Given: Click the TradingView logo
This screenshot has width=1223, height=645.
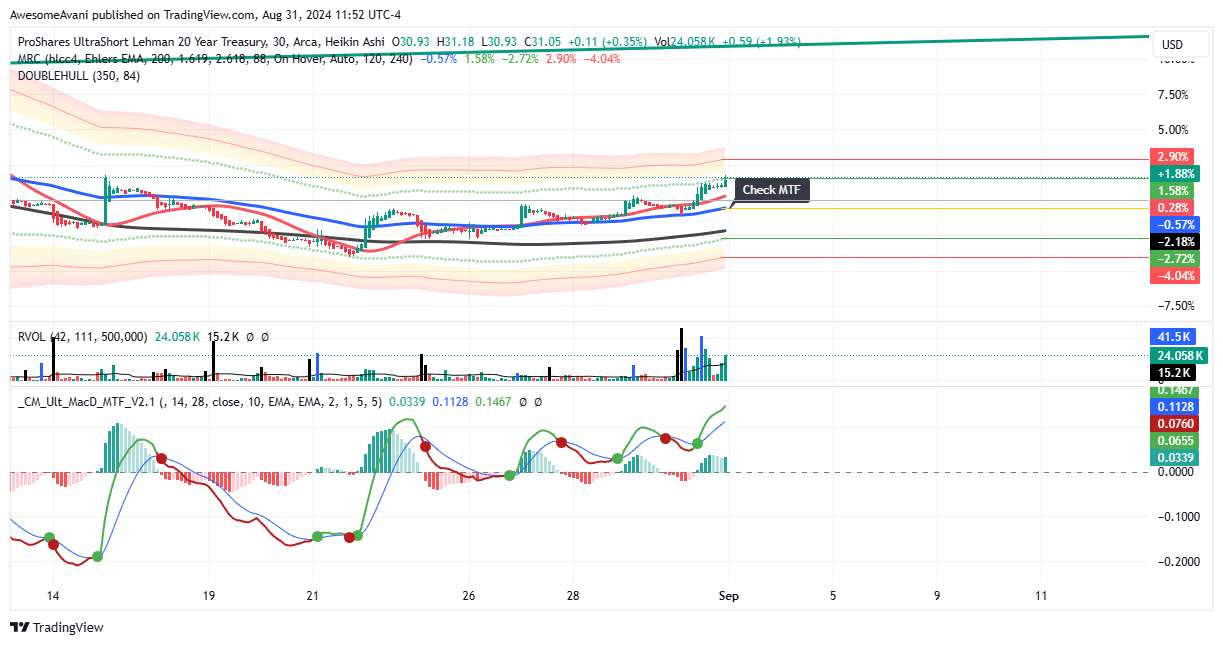Looking at the screenshot, I should [56, 627].
